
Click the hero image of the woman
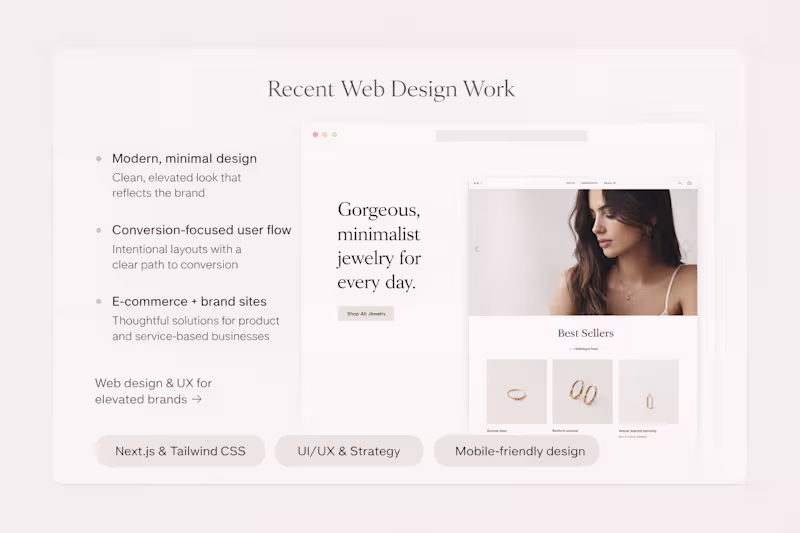[583, 252]
